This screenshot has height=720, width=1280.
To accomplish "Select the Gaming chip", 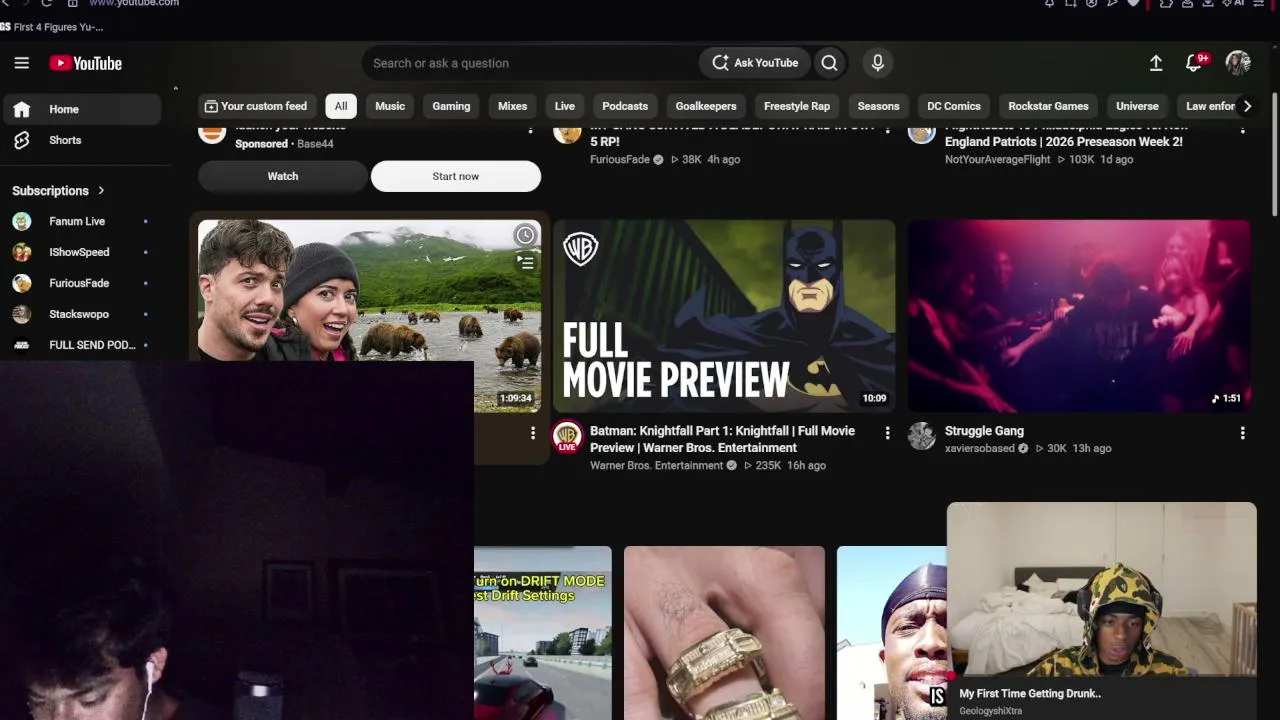I will (451, 106).
